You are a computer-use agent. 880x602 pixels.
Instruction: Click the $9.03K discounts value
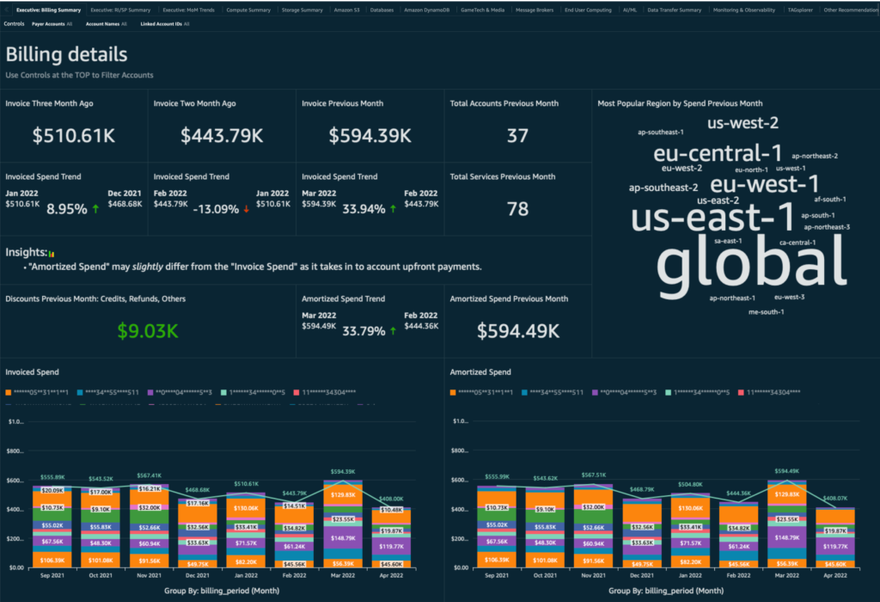[147, 331]
